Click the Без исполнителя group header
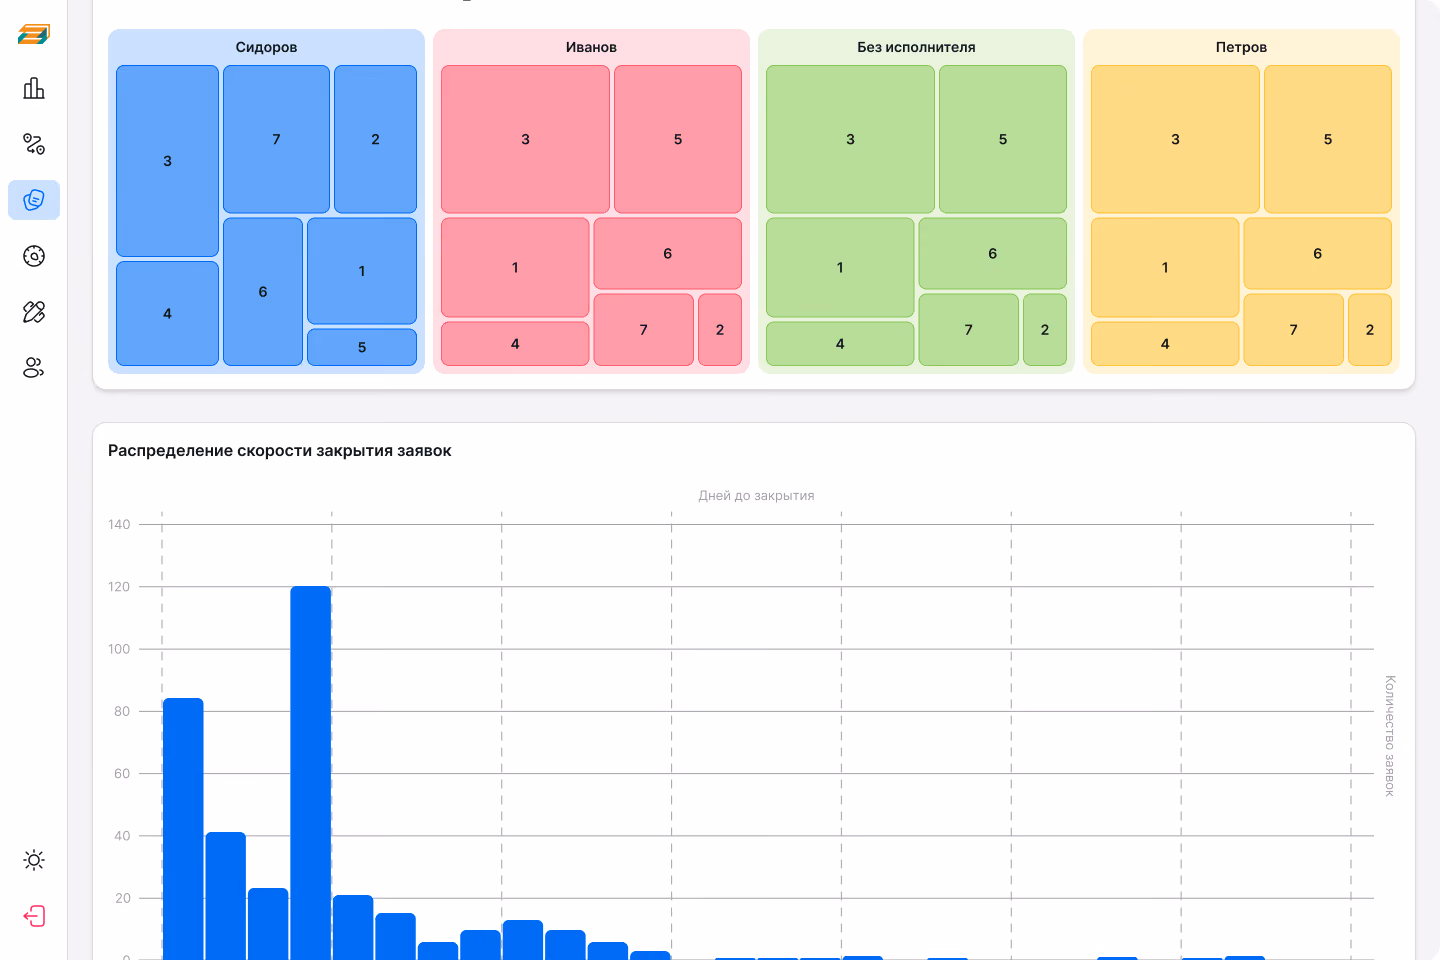This screenshot has width=1440, height=960. (916, 47)
